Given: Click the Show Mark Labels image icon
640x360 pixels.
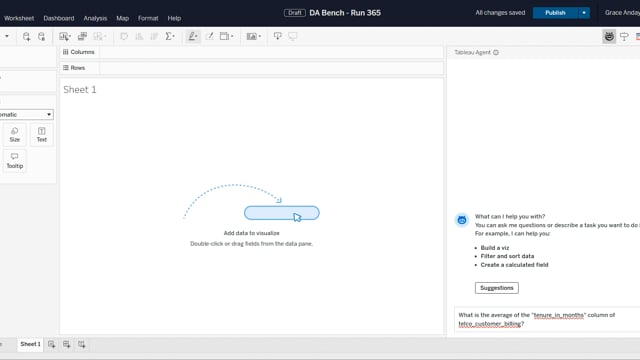Looking at the screenshot, I should pyautogui.click(x=251, y=37).
